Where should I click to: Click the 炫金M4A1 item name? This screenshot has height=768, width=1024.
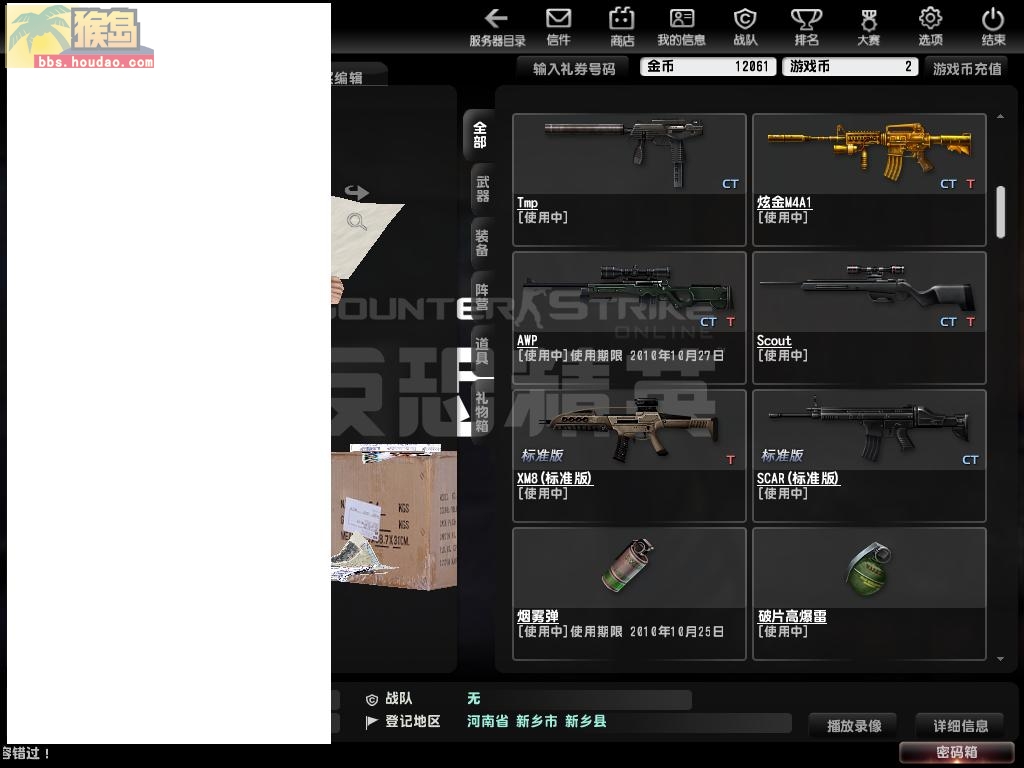pos(784,202)
